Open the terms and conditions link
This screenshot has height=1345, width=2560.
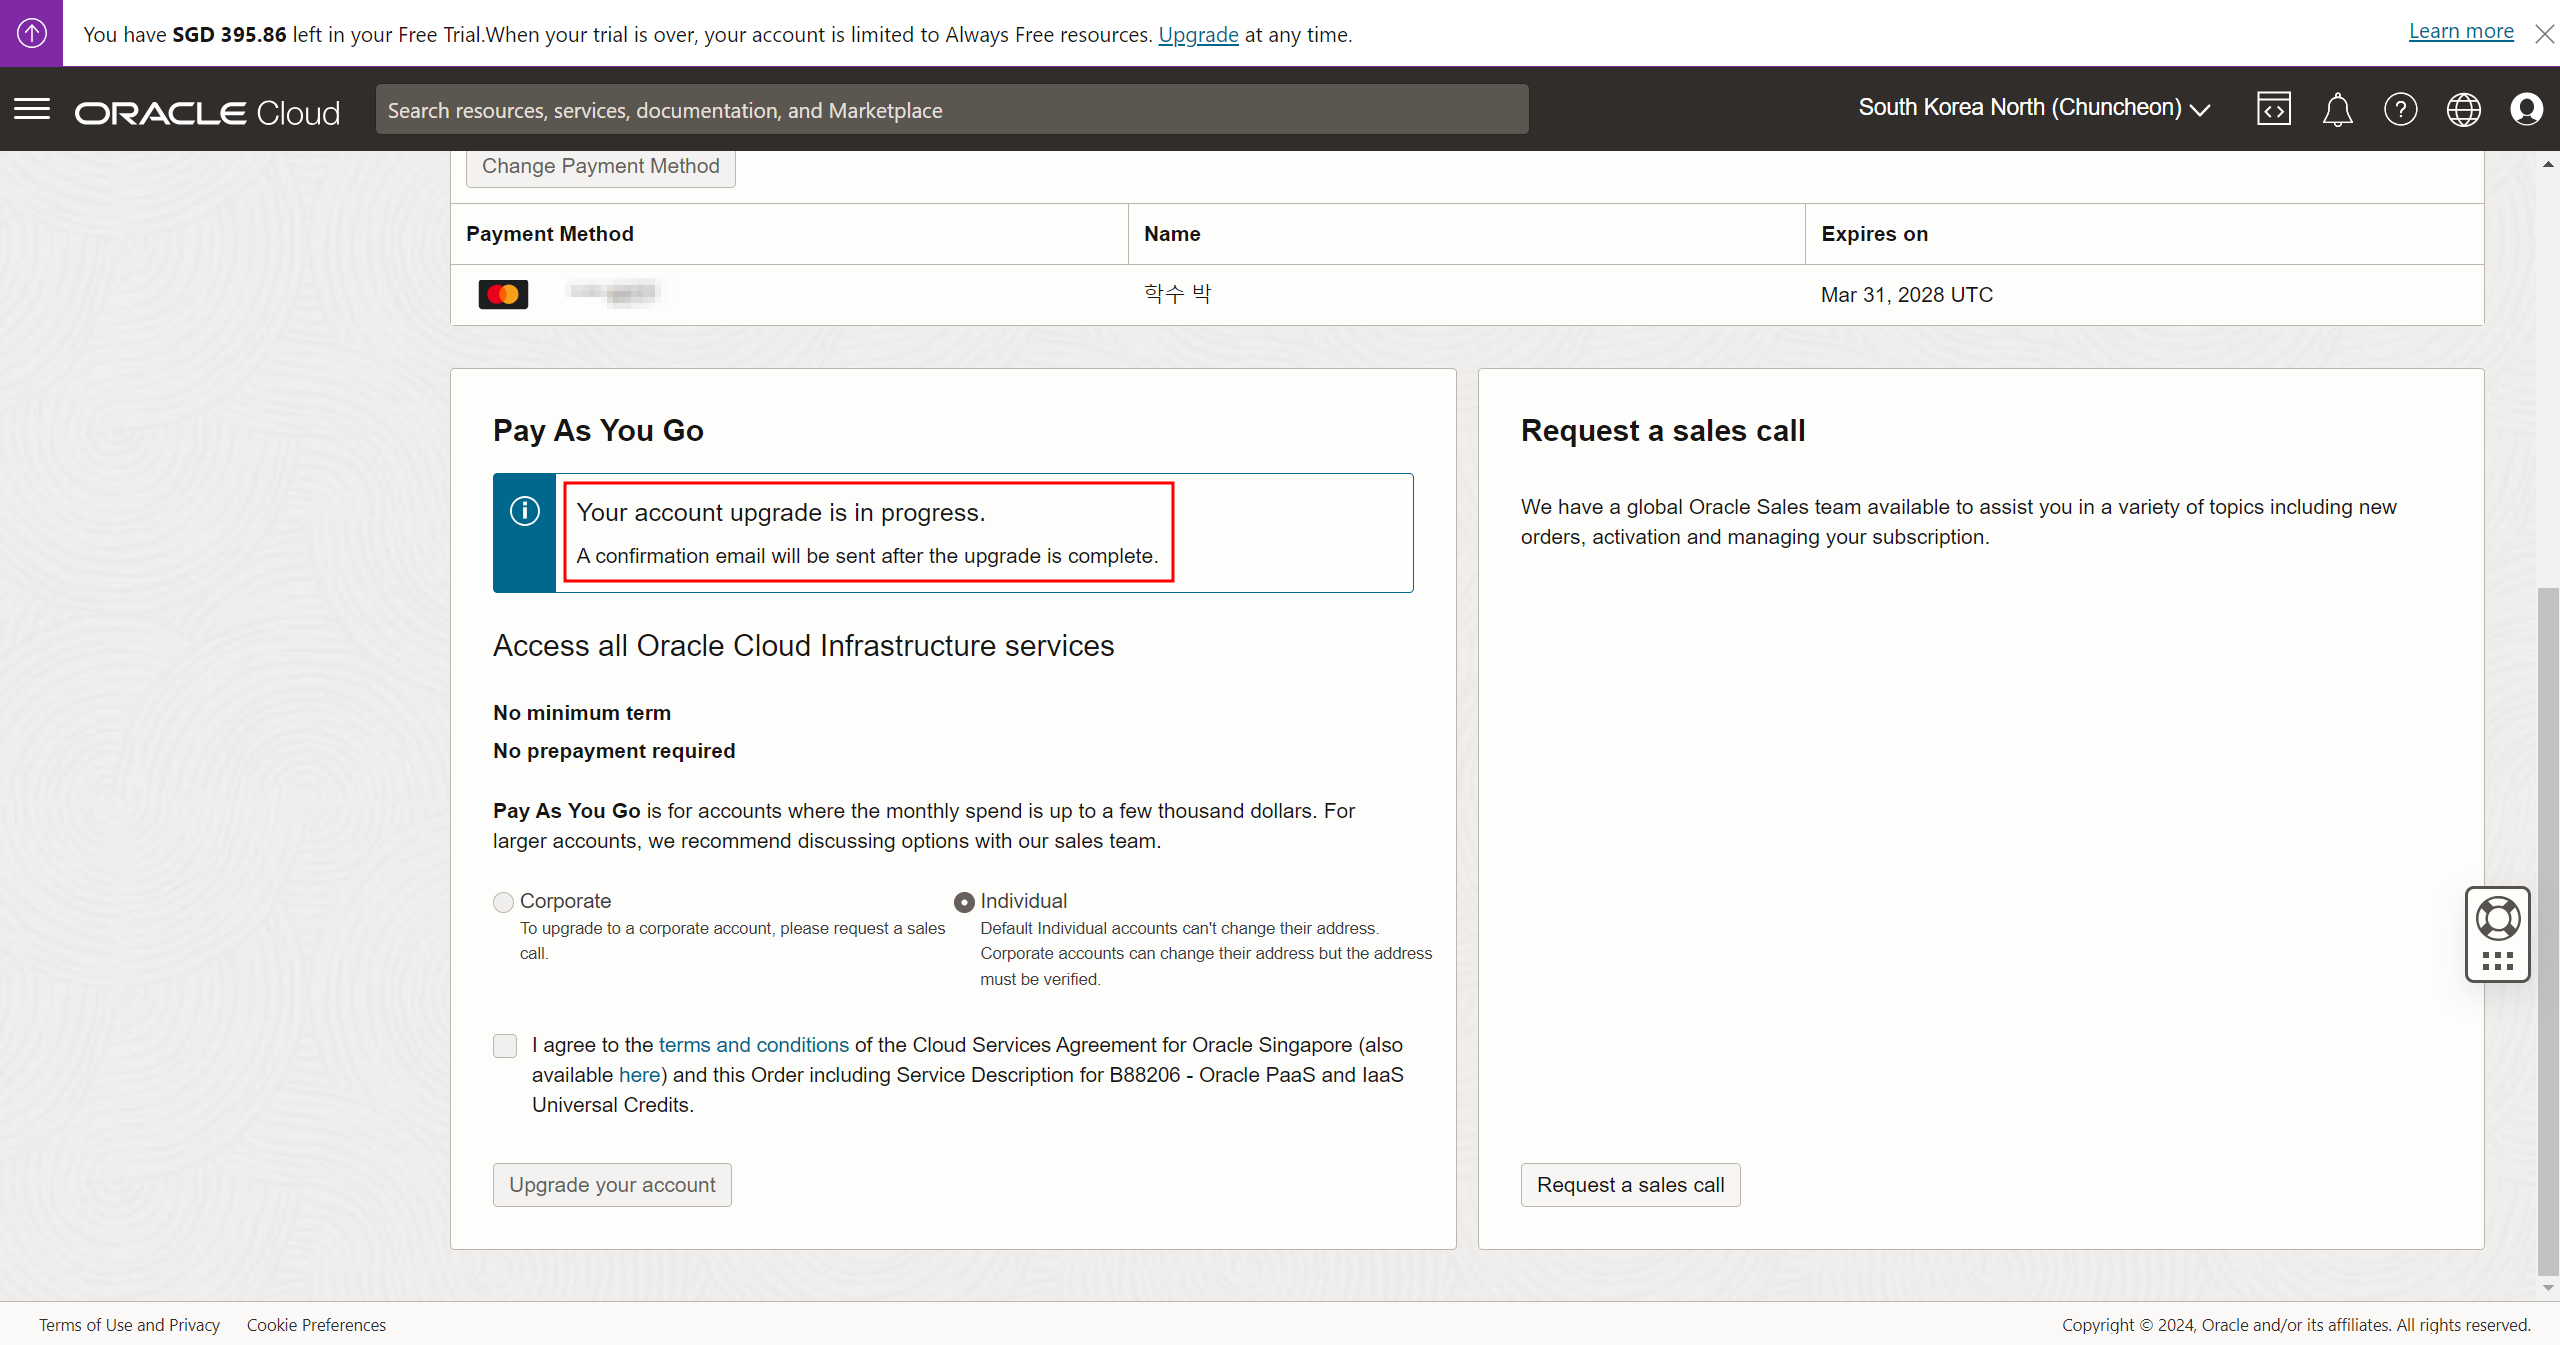(x=753, y=1045)
